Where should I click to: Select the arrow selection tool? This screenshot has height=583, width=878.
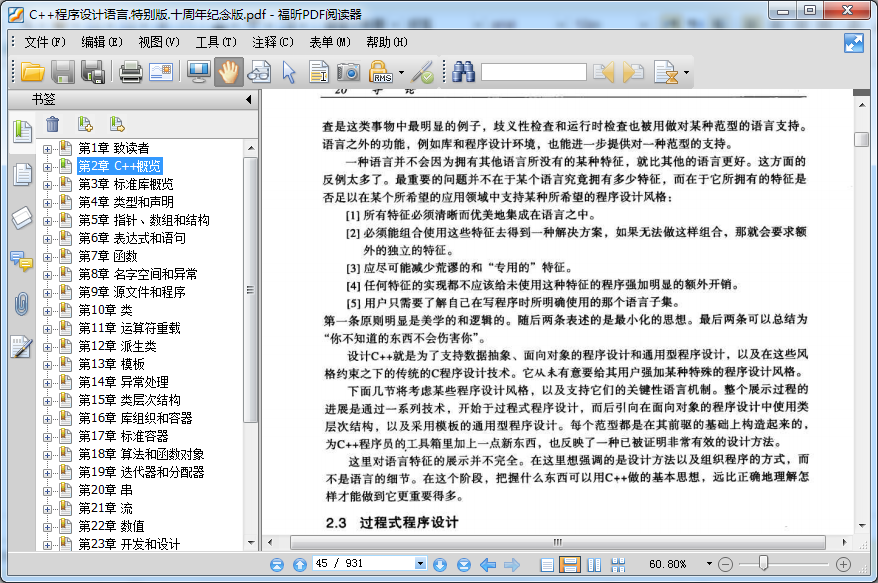click(x=289, y=72)
